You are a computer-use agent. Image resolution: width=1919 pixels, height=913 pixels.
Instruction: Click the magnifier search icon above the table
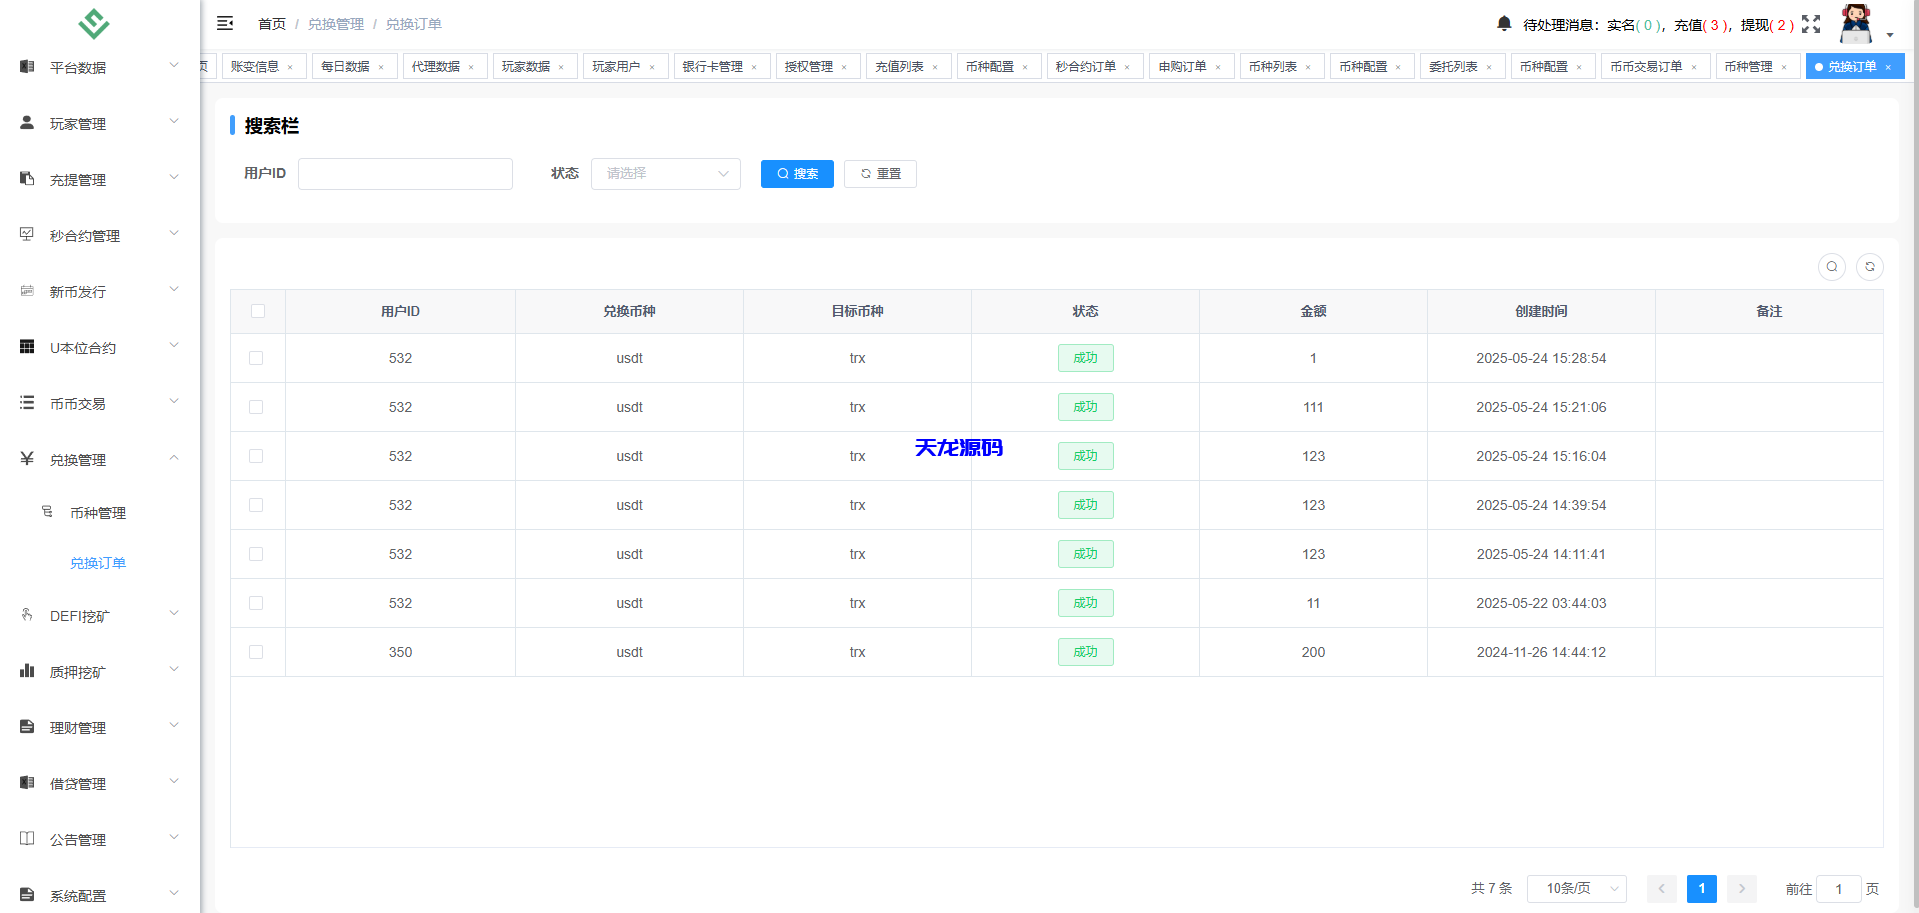[1831, 267]
